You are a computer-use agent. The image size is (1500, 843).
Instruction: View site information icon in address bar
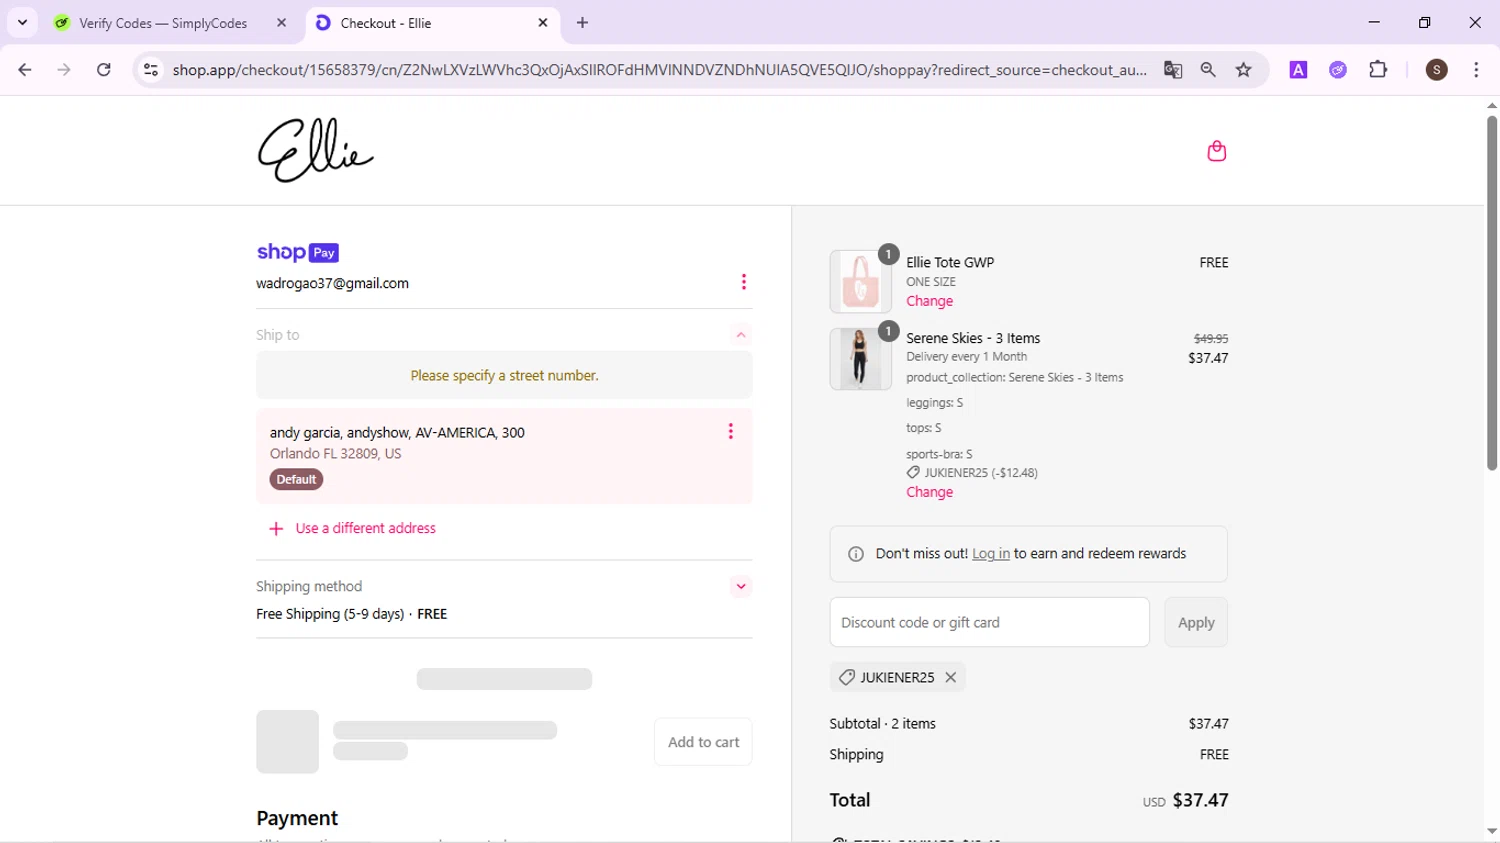coord(150,70)
